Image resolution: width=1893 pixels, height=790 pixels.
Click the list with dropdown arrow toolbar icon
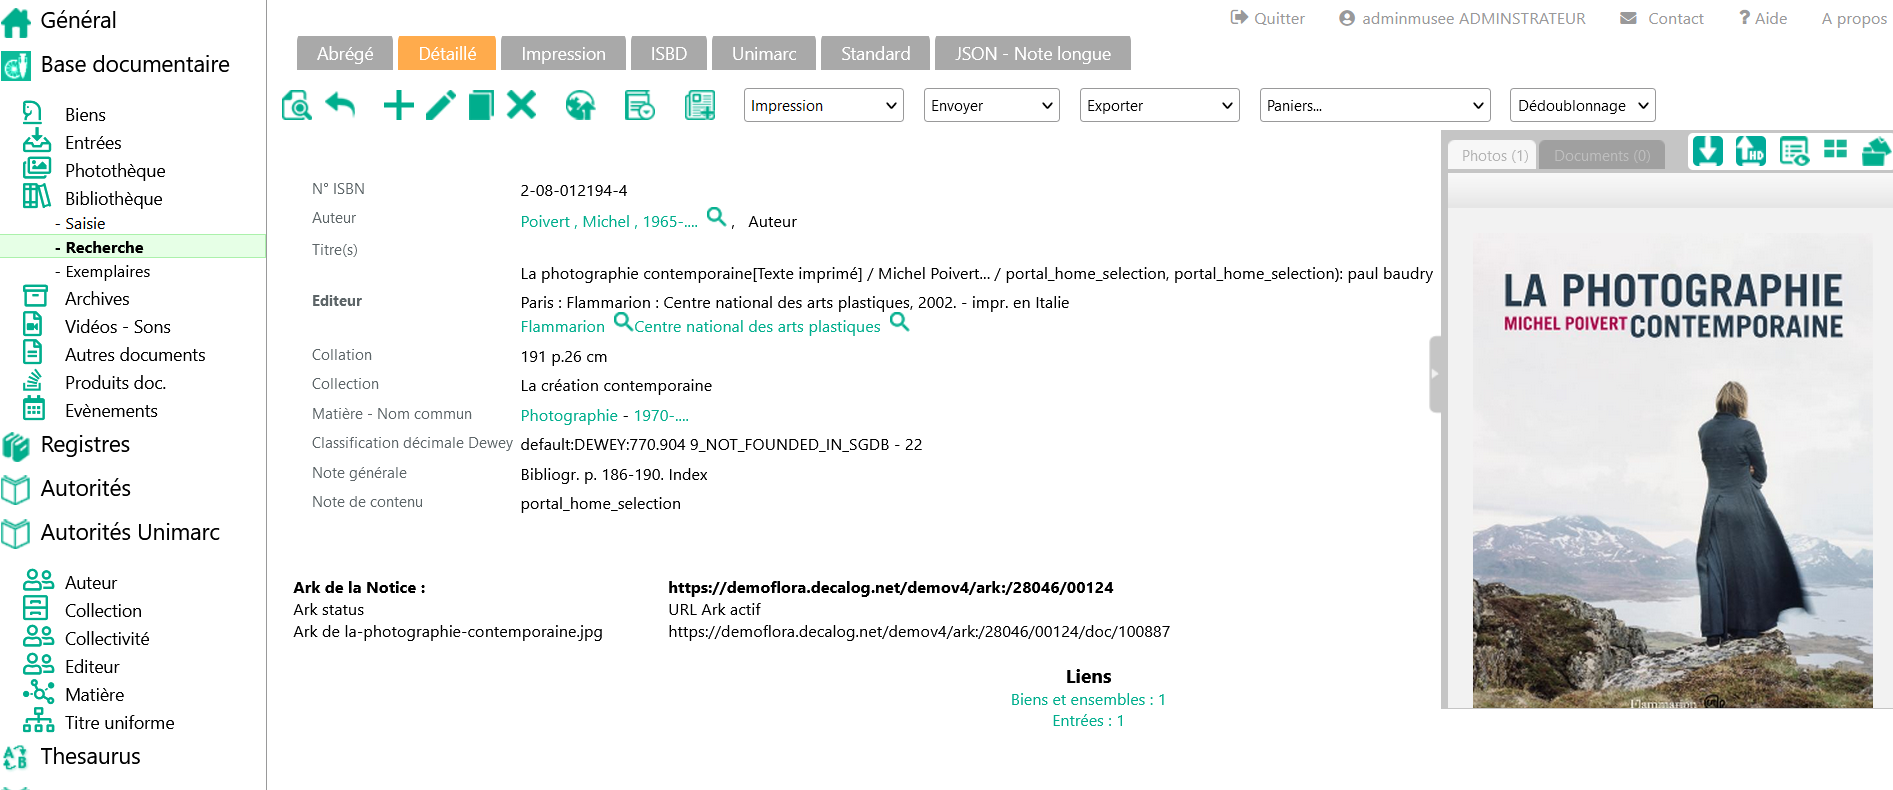(639, 105)
